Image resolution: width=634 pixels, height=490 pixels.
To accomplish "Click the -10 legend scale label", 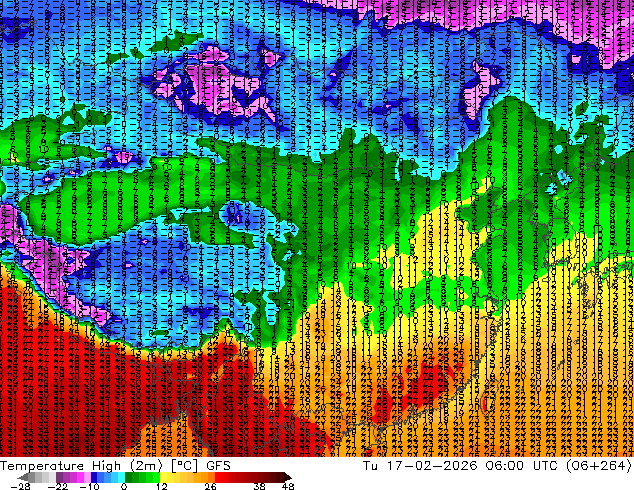I will tap(89, 486).
